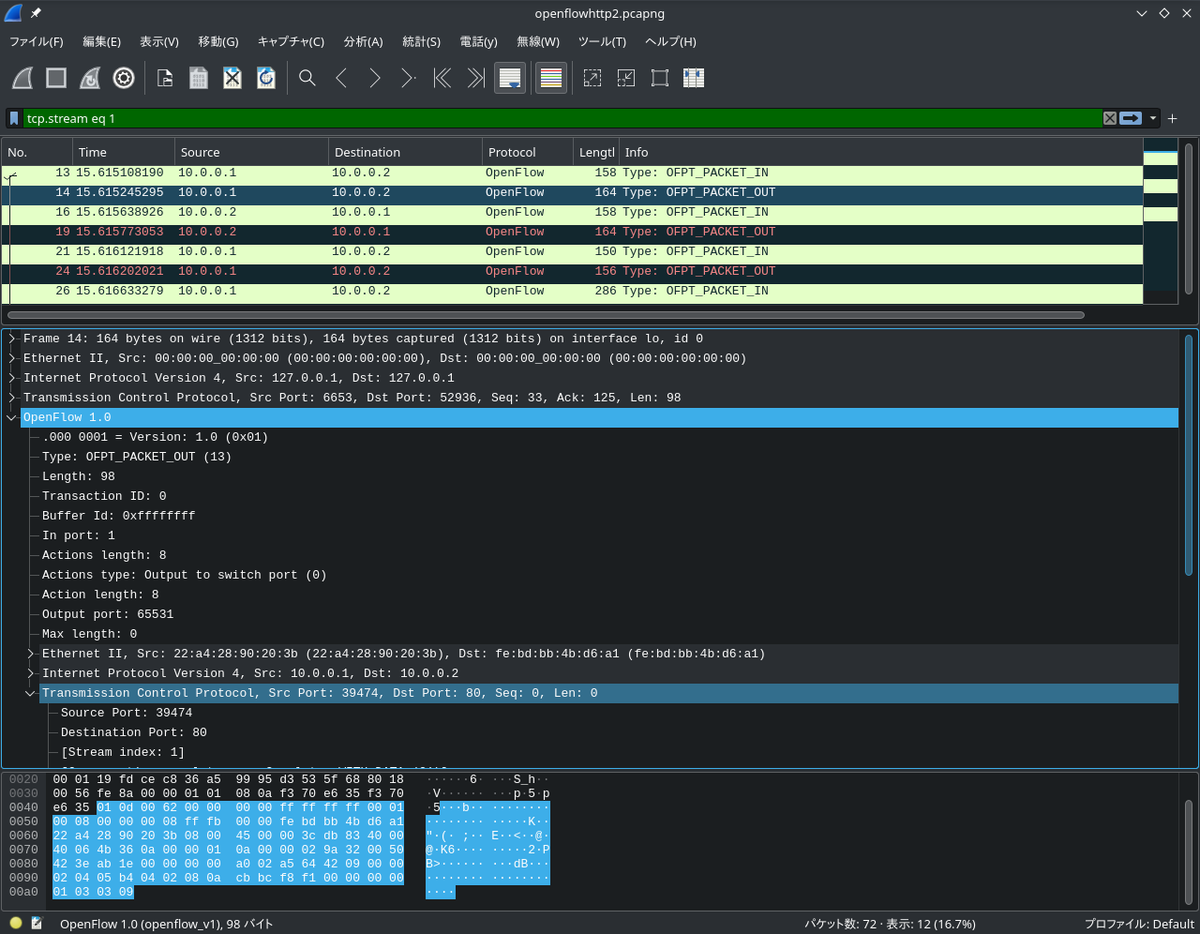Toggle automatic scrolling during live capture
The width and height of the screenshot is (1200, 934).
pyautogui.click(x=509, y=77)
